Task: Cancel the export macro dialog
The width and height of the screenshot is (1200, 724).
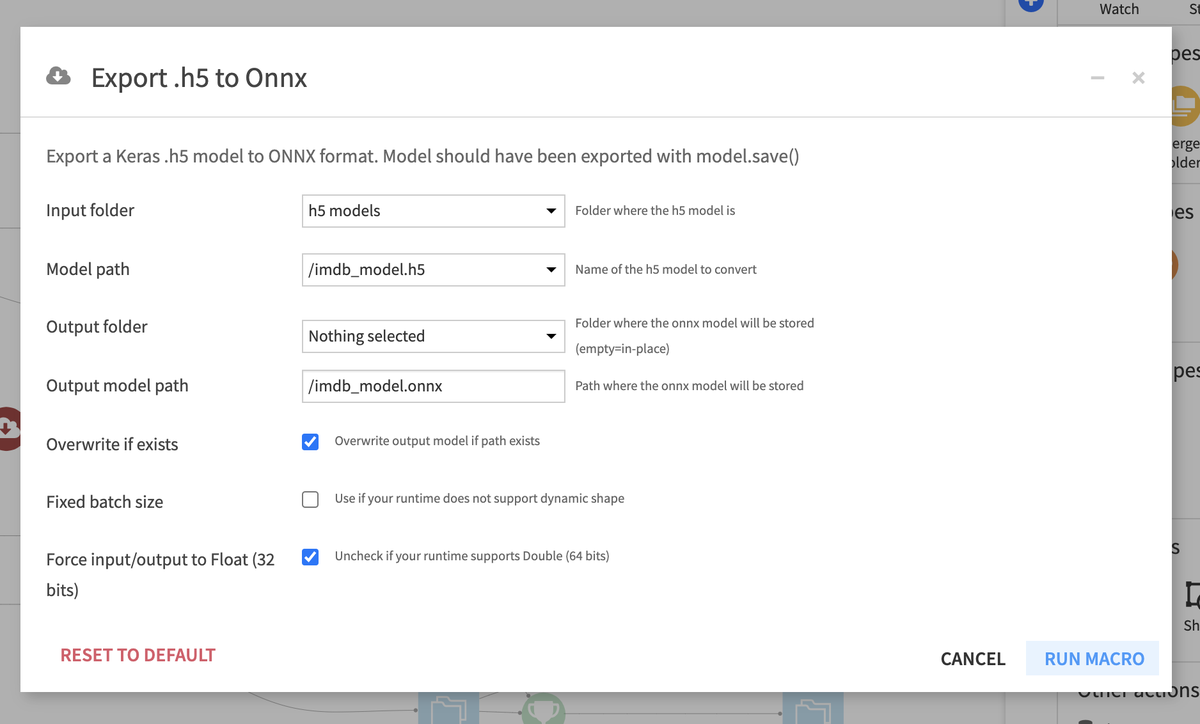Action: click(x=973, y=659)
